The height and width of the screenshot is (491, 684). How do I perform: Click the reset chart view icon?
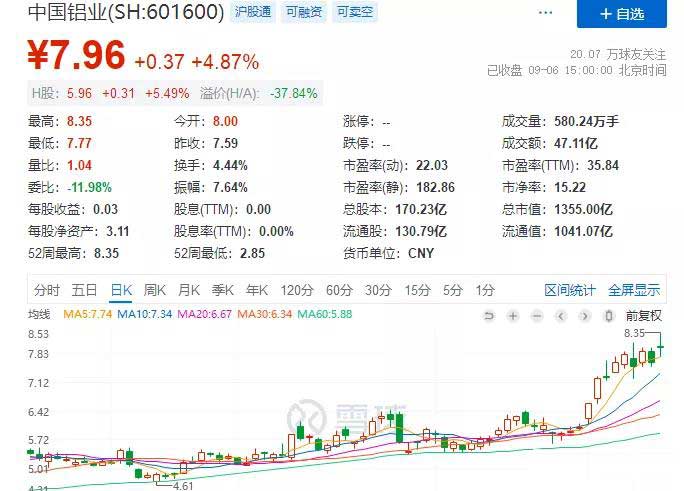(x=489, y=316)
